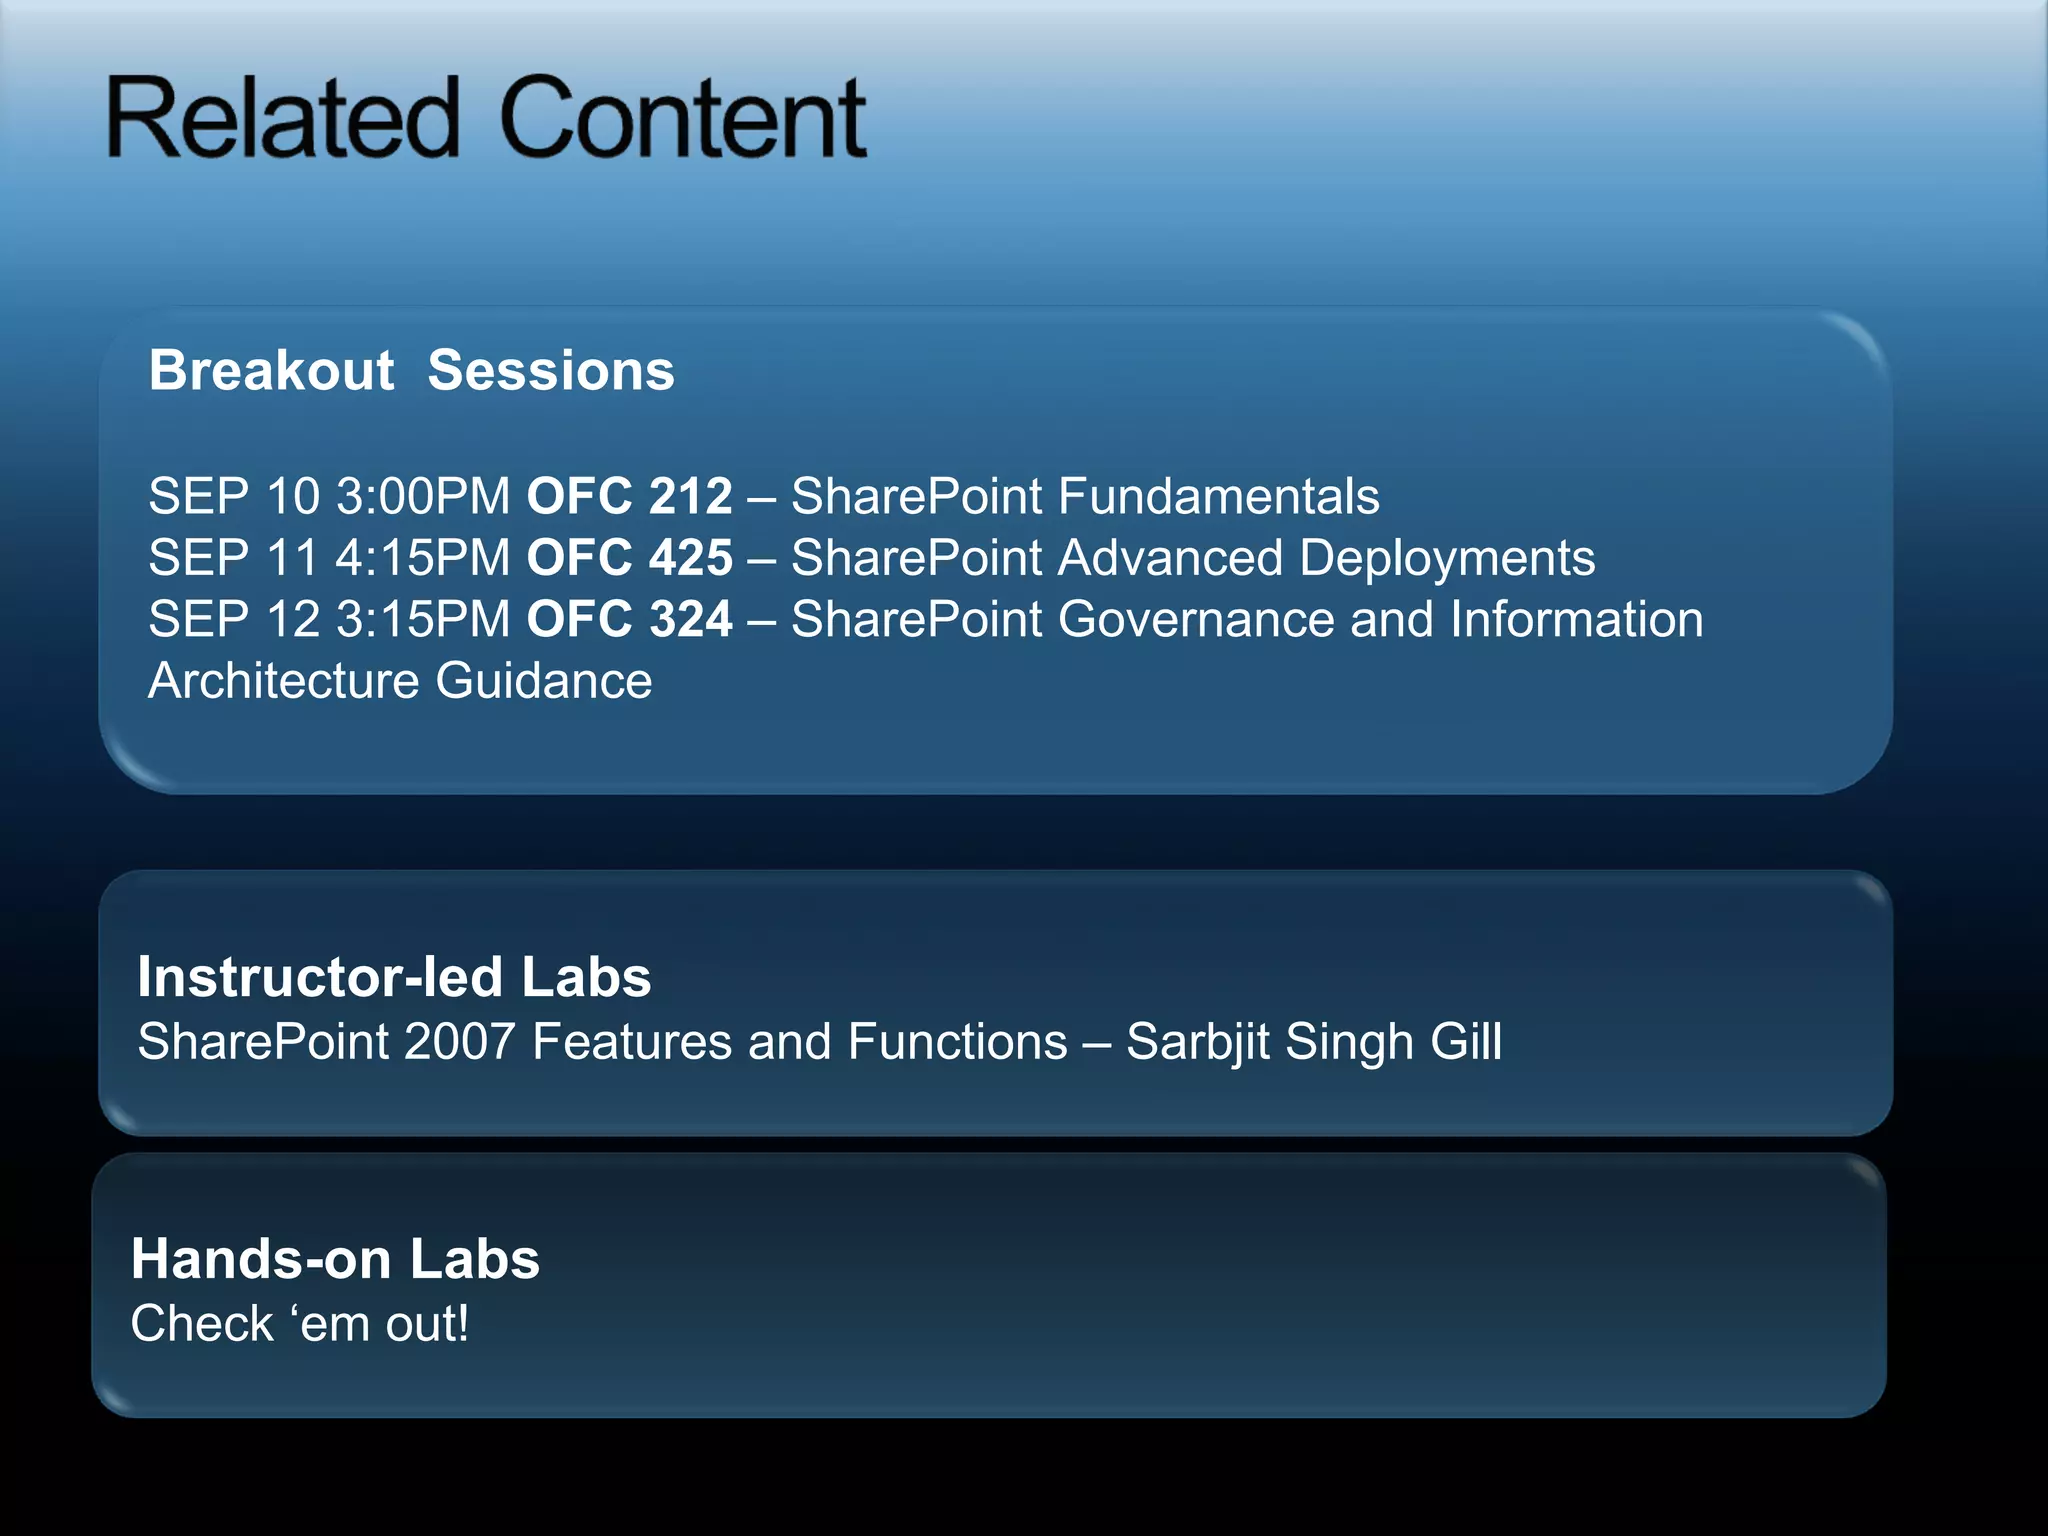This screenshot has width=2048, height=1536.
Task: Click the Architecture Guidance text line
Action: (400, 682)
